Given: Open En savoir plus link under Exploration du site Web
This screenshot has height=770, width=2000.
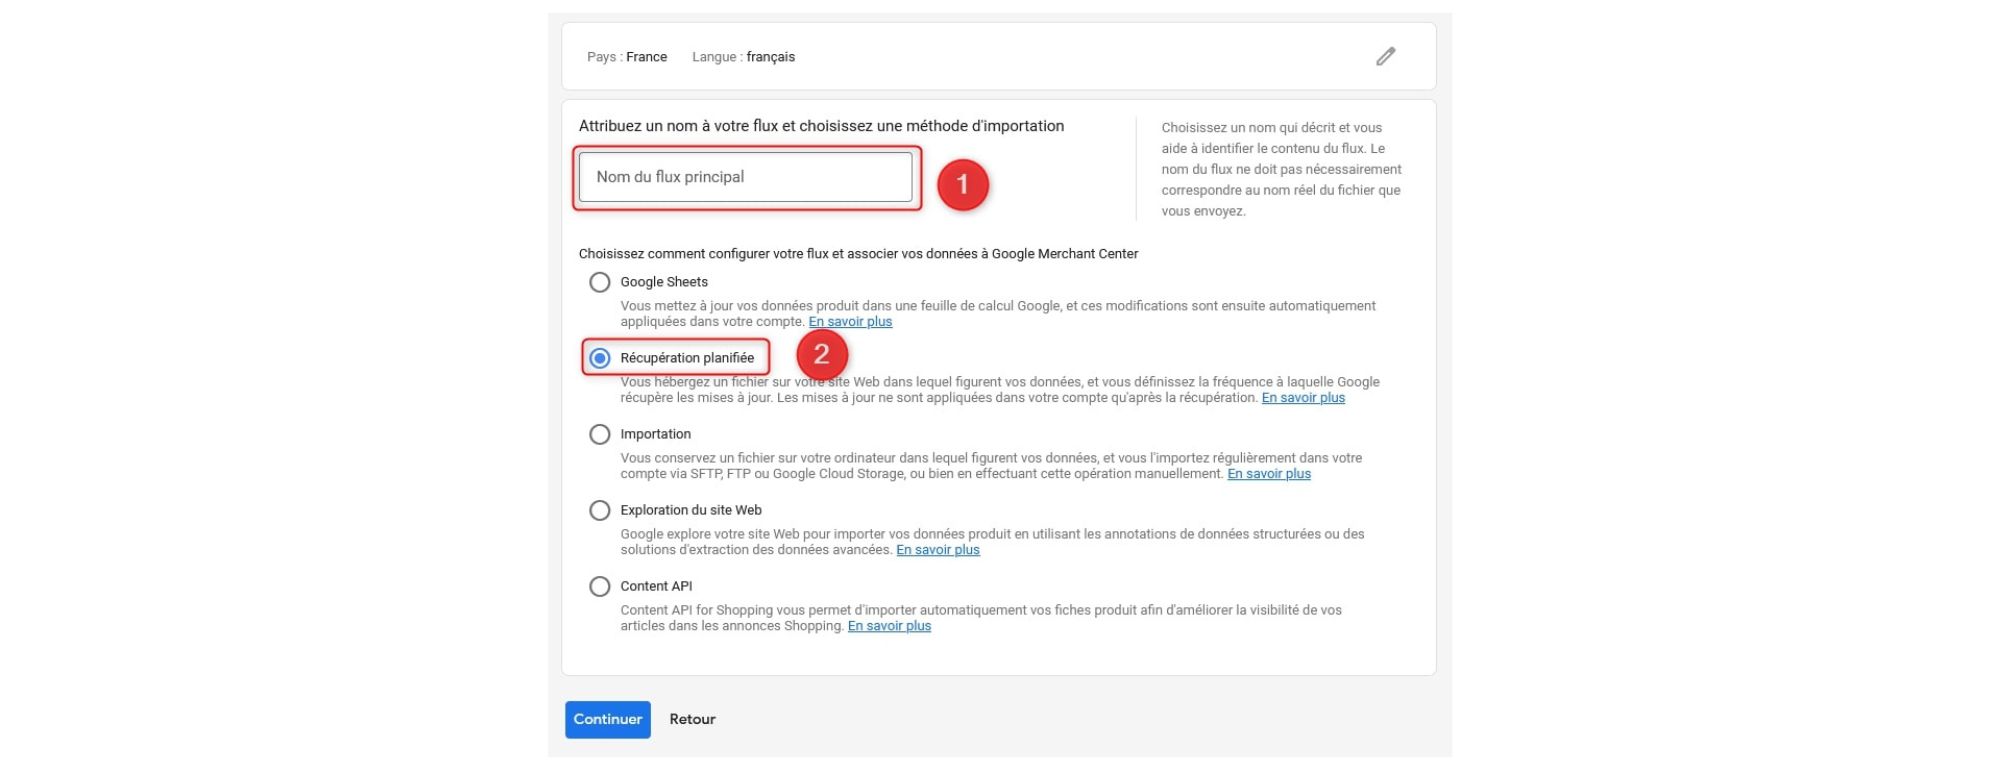Looking at the screenshot, I should point(938,550).
